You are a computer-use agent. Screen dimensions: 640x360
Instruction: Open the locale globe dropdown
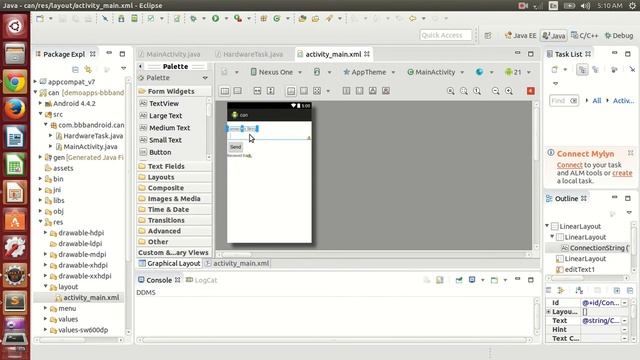pos(484,72)
